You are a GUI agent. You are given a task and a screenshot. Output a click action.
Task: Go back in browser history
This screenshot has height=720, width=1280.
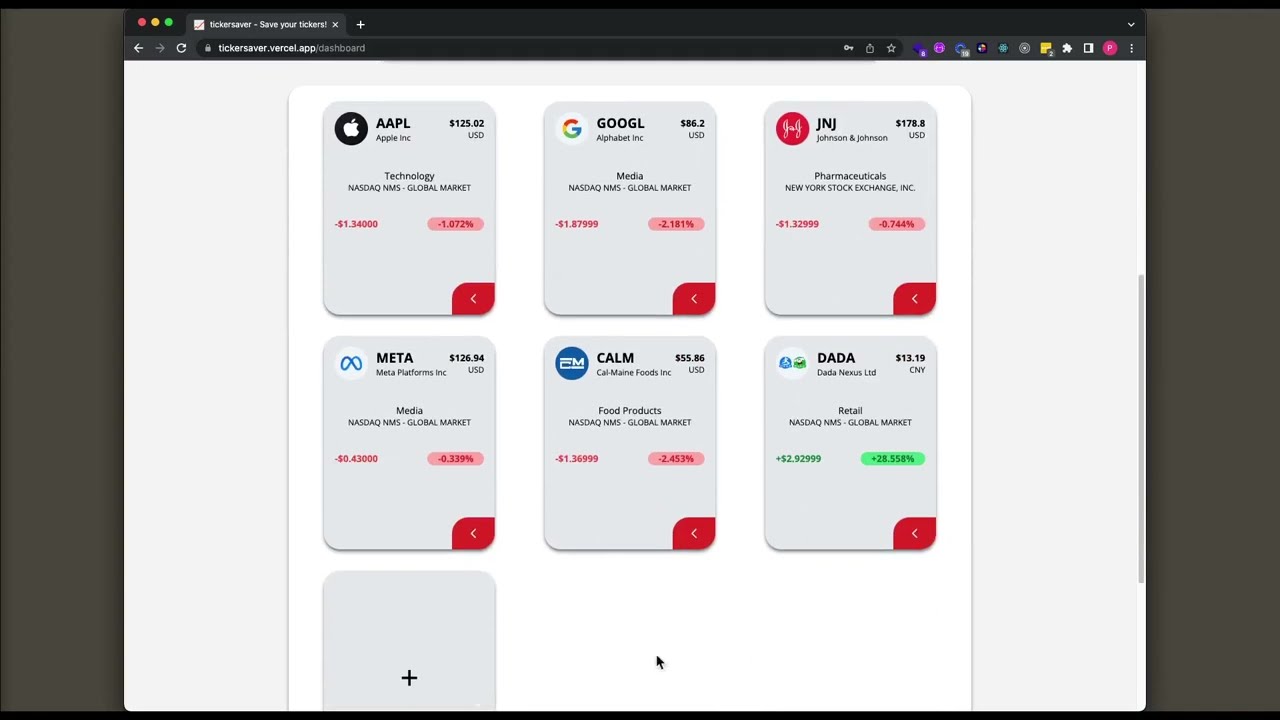click(138, 48)
